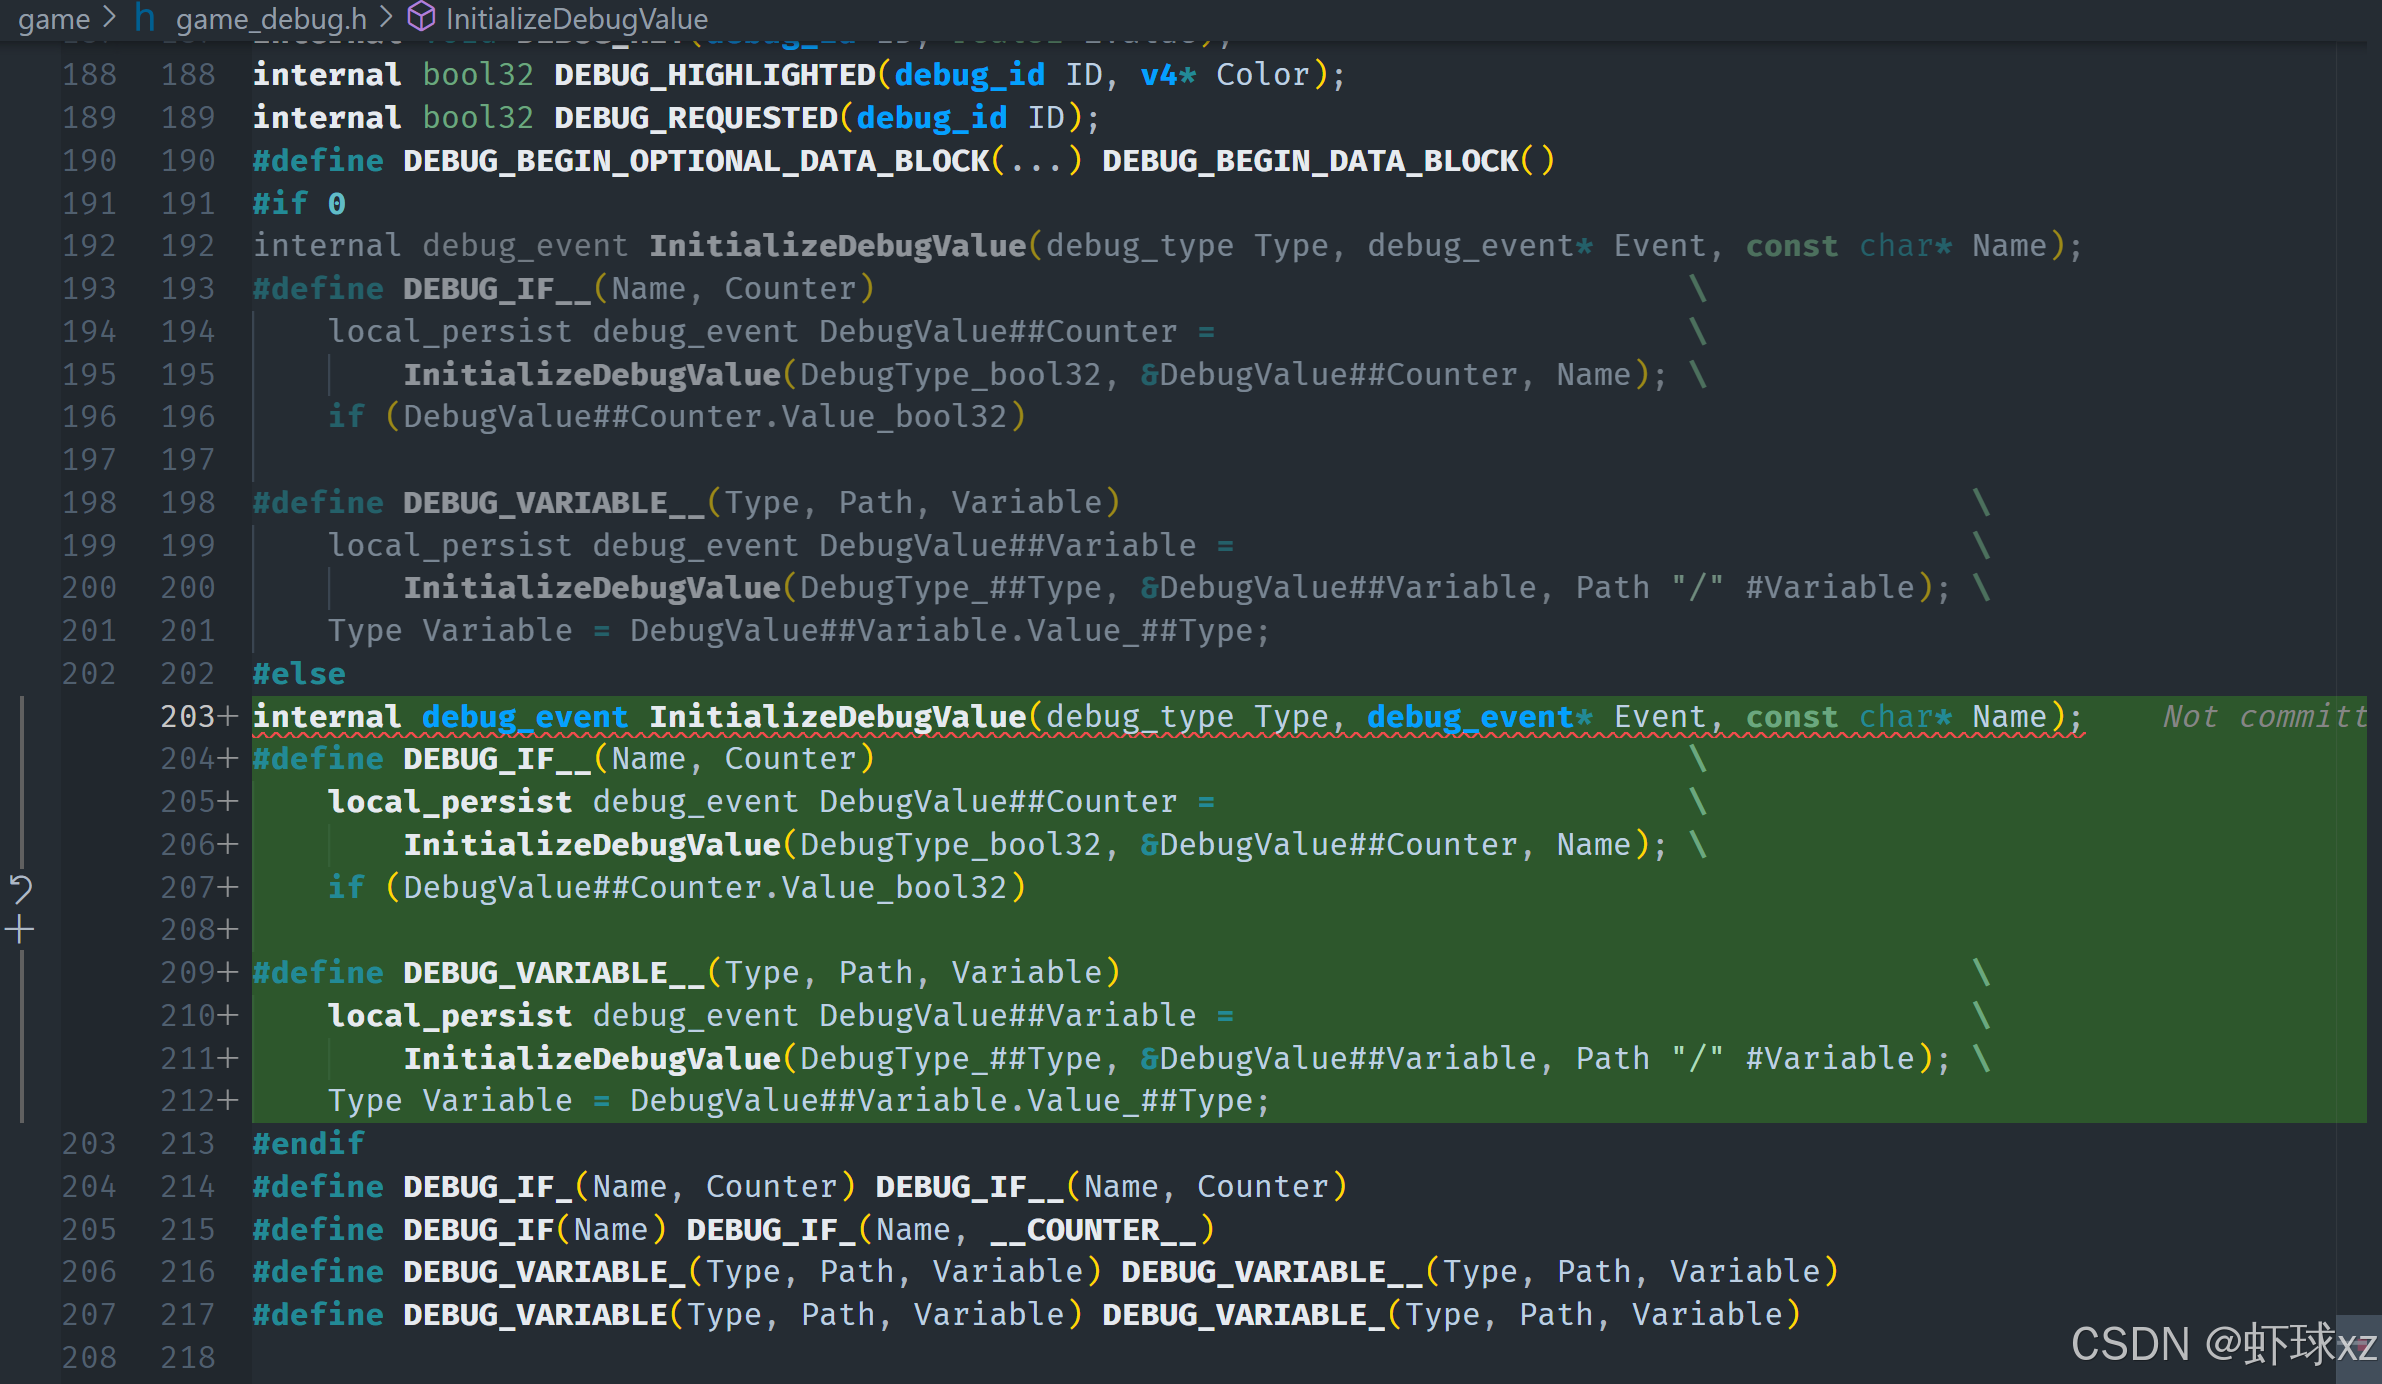This screenshot has width=2382, height=1384.
Task: Select 'InitializeDebugValue' breadcrumb symbol
Action: point(576,18)
